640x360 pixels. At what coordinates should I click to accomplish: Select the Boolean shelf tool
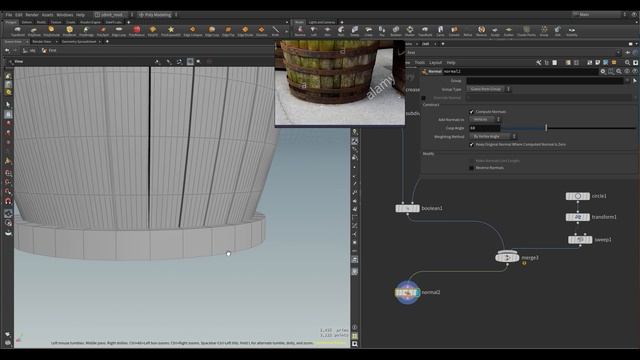click(396, 31)
